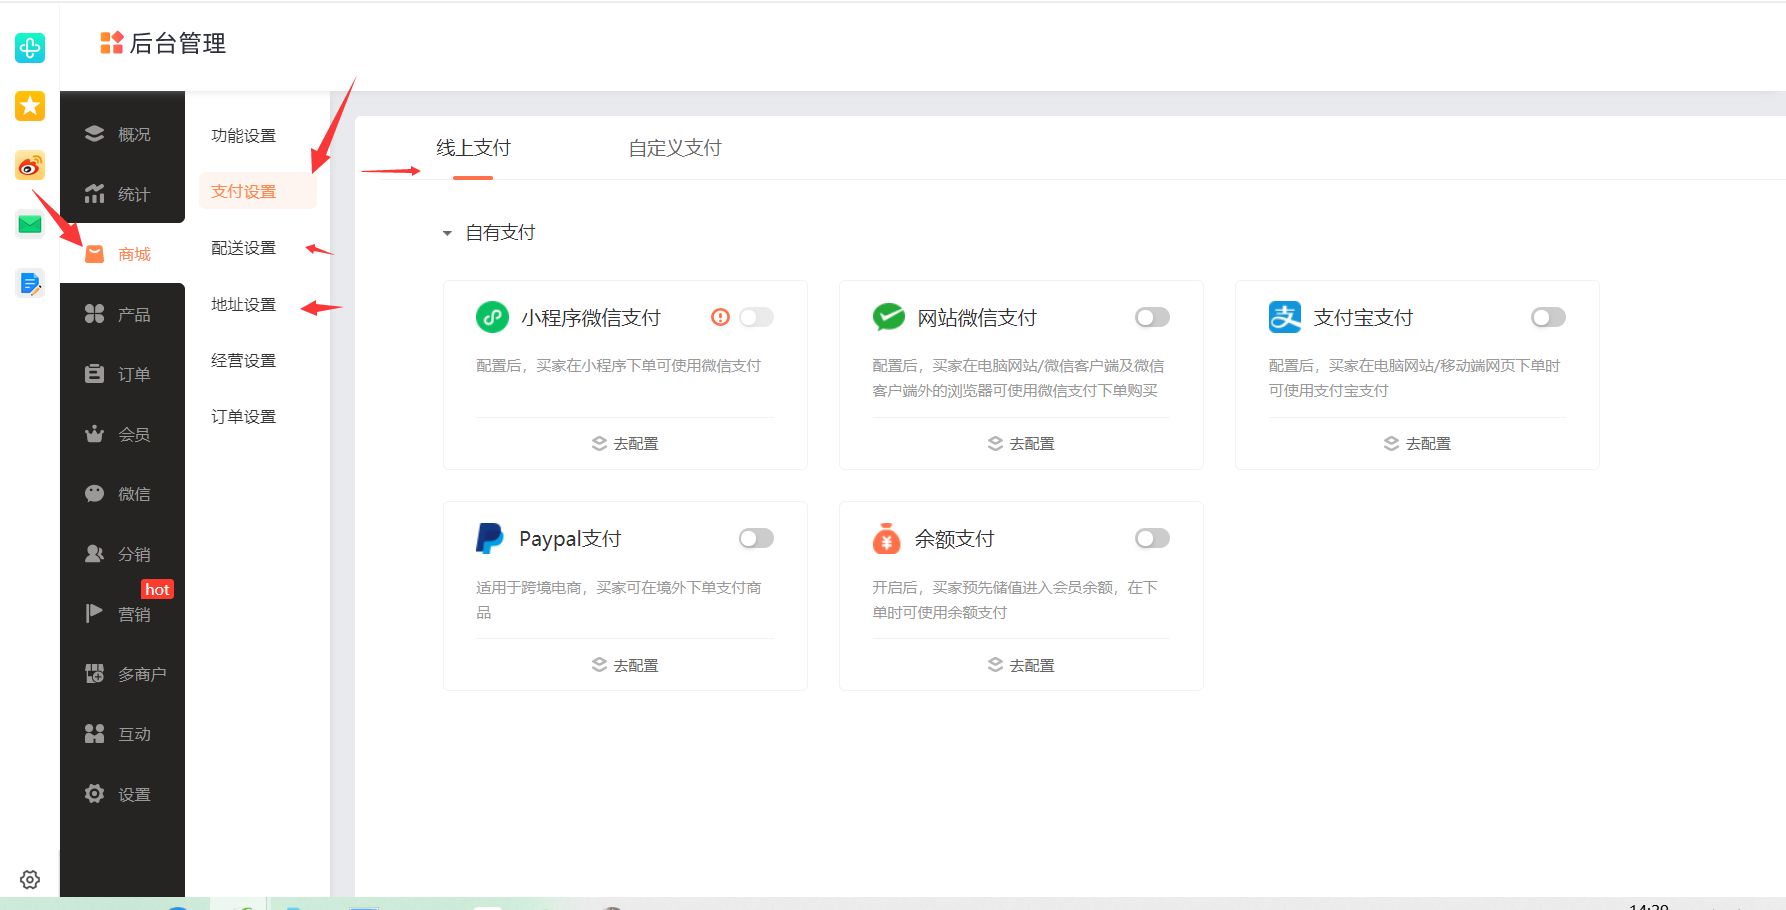The image size is (1786, 910).
Task: Click 去配置 under 网站微信支付
Action: (x=1021, y=443)
